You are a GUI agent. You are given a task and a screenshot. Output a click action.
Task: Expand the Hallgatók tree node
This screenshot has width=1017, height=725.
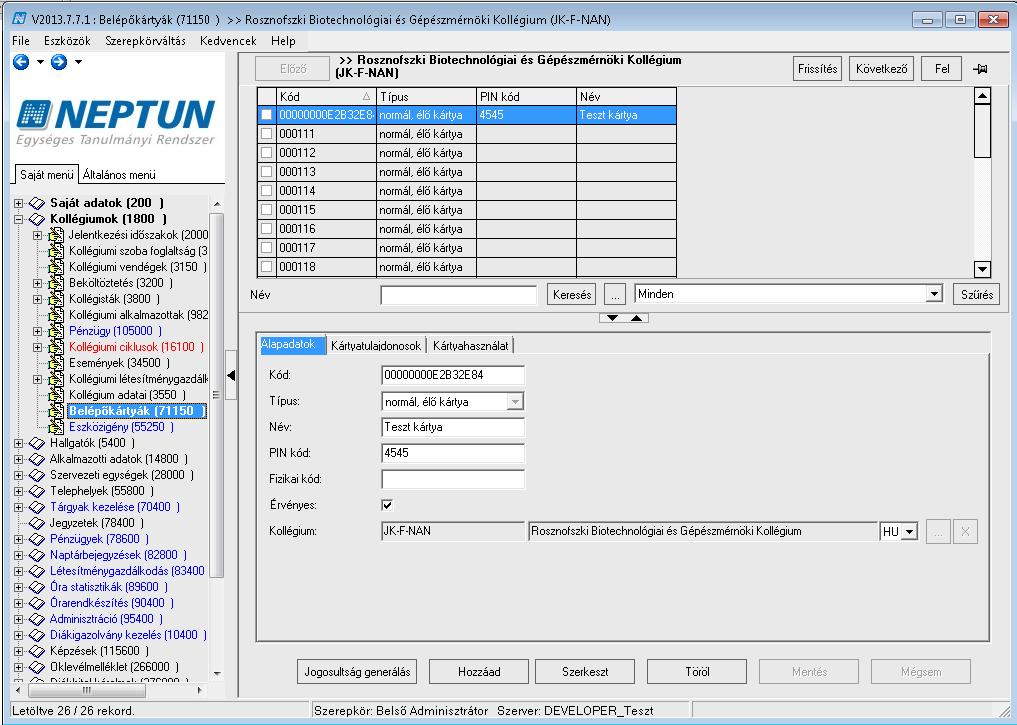tap(18, 444)
